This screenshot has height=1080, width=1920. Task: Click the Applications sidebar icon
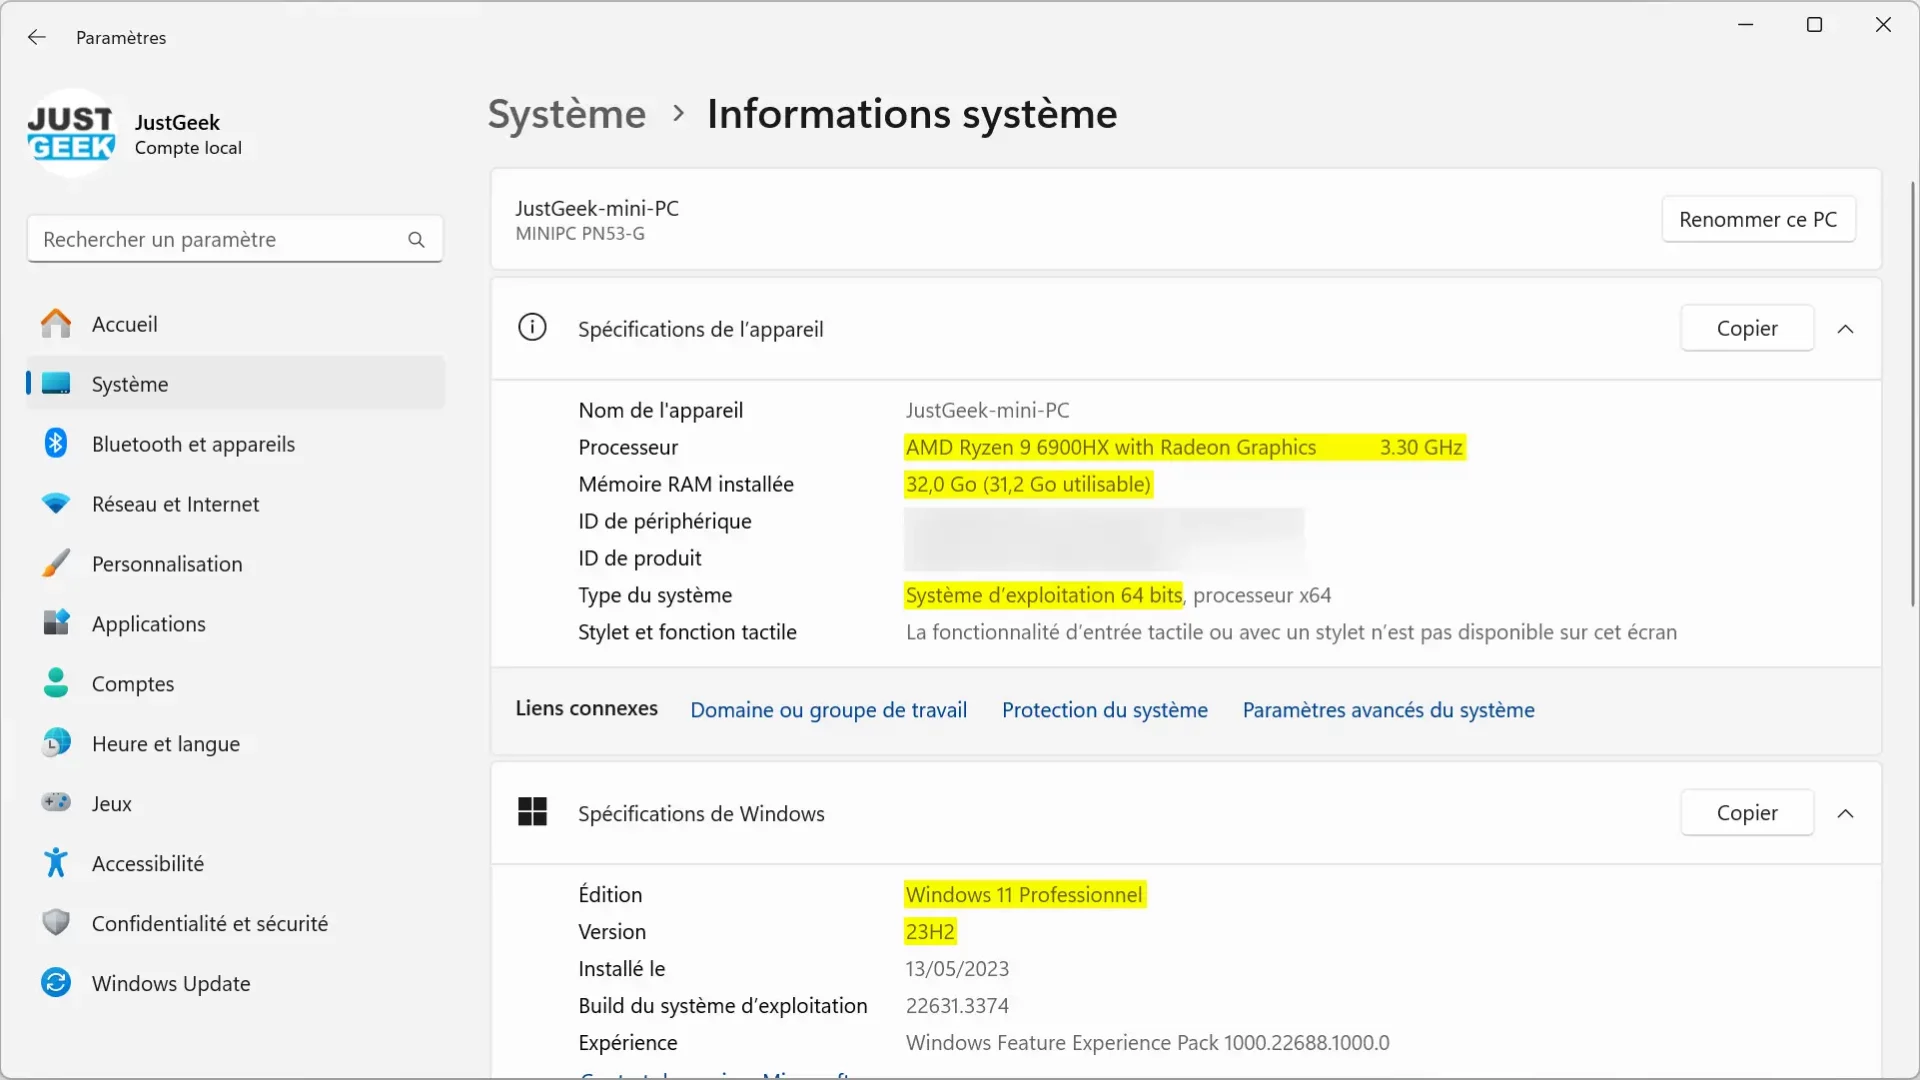click(54, 624)
